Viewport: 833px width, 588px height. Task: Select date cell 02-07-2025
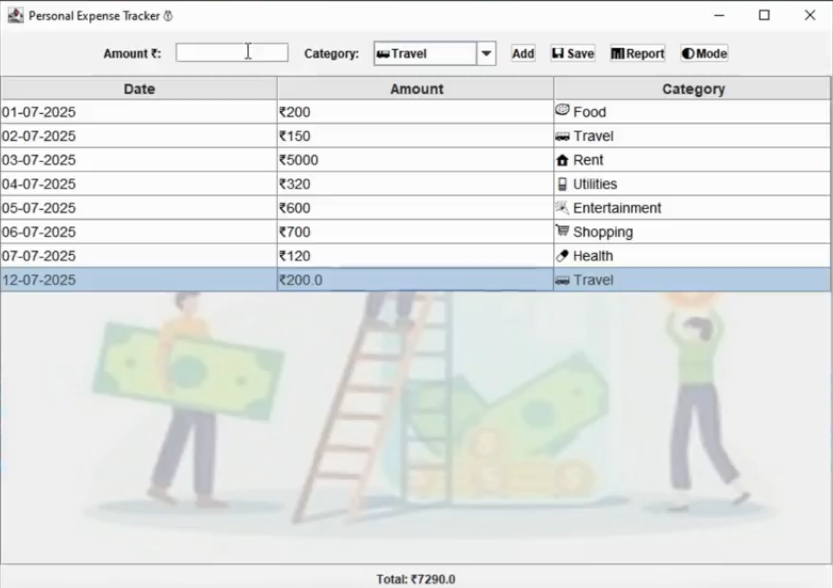(x=139, y=136)
